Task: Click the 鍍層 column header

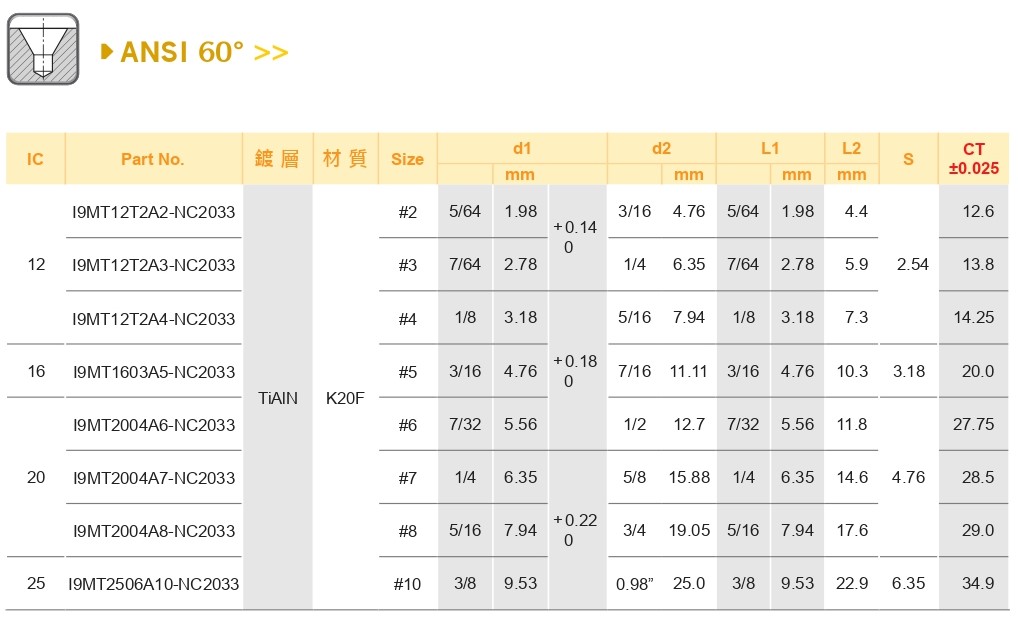Action: pyautogui.click(x=277, y=159)
